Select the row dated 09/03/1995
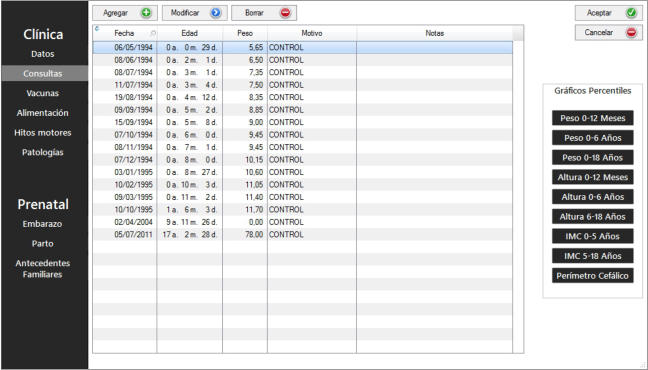The image size is (648, 370). click(303, 197)
